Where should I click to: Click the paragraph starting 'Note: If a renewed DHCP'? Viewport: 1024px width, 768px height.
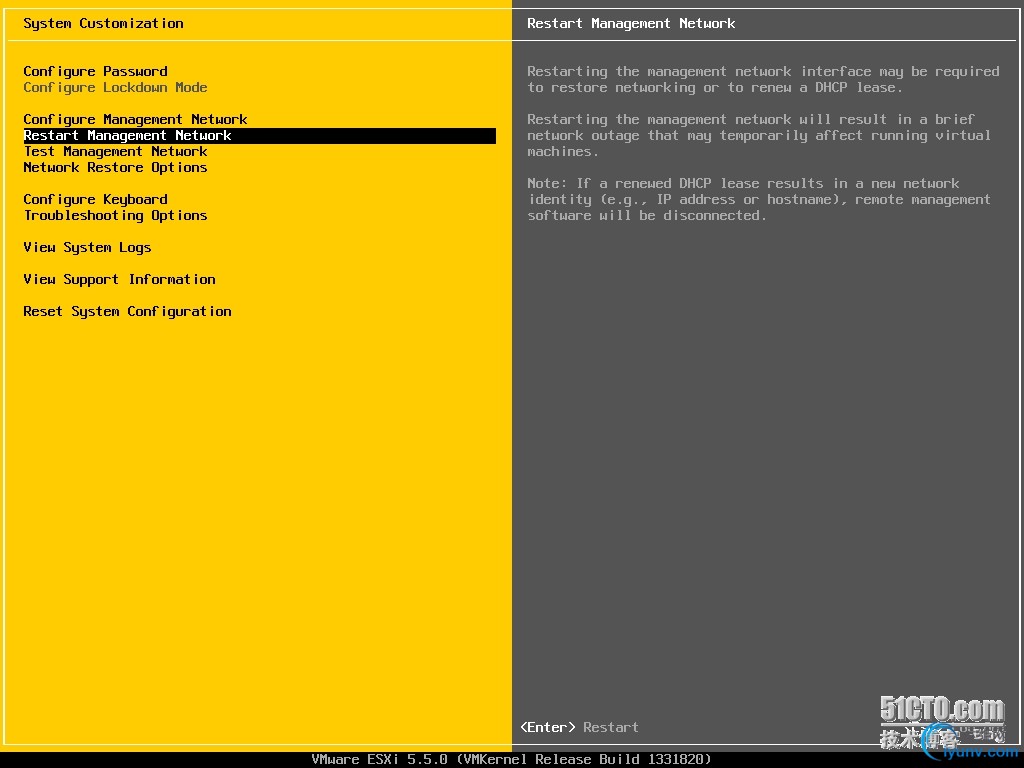coord(759,199)
